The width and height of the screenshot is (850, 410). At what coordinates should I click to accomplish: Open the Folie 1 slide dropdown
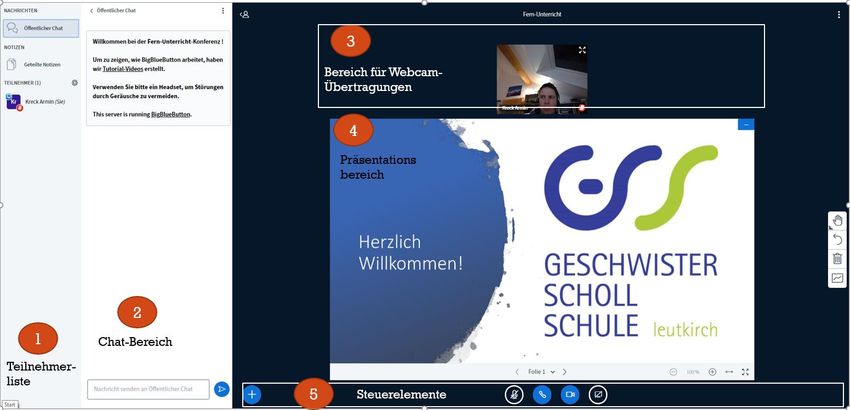540,372
